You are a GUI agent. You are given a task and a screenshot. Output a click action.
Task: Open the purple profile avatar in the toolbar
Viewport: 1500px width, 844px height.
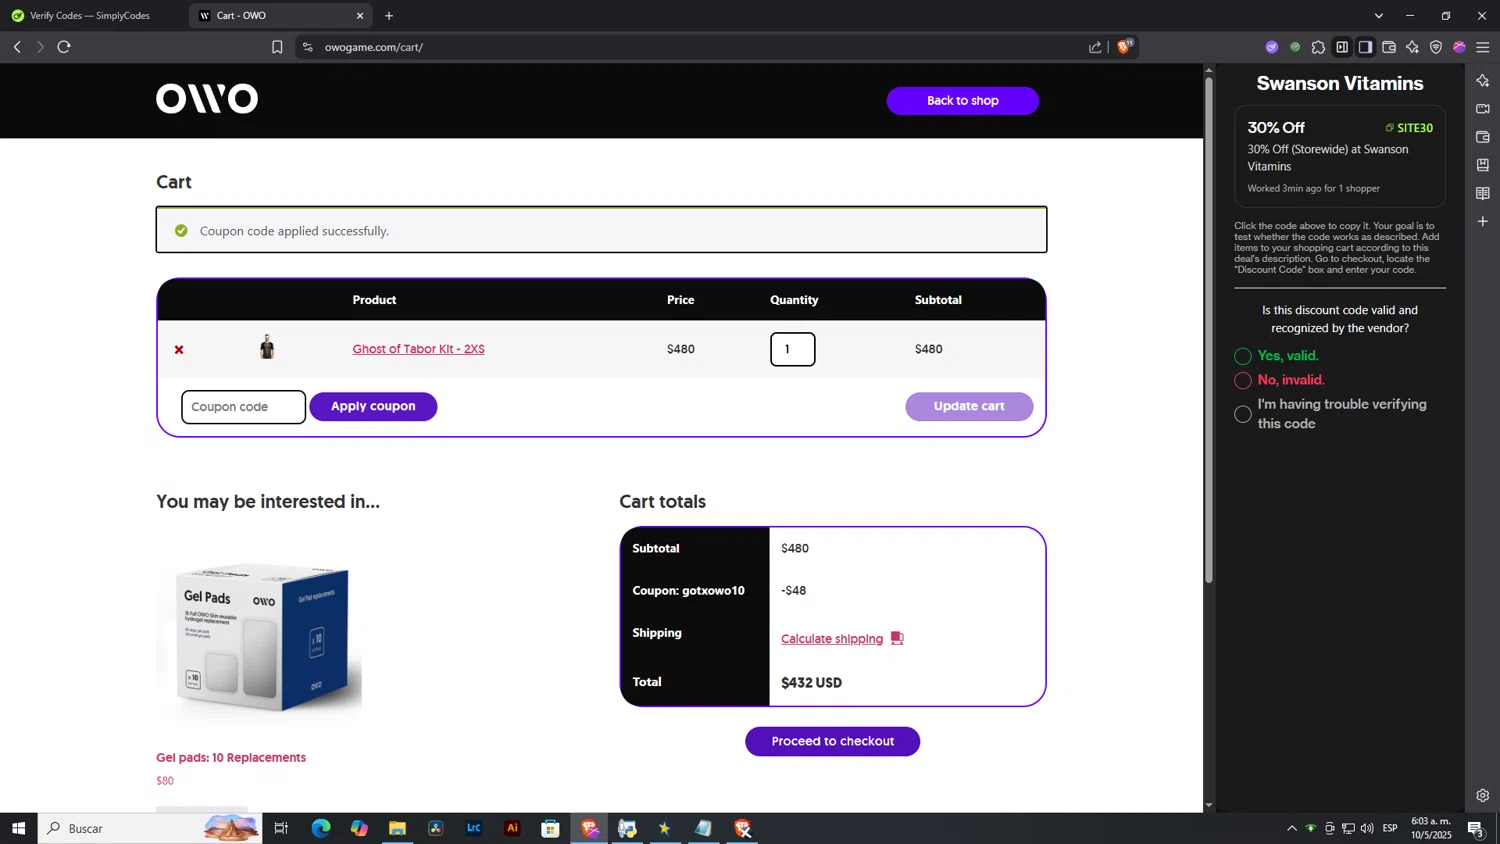pos(1459,47)
